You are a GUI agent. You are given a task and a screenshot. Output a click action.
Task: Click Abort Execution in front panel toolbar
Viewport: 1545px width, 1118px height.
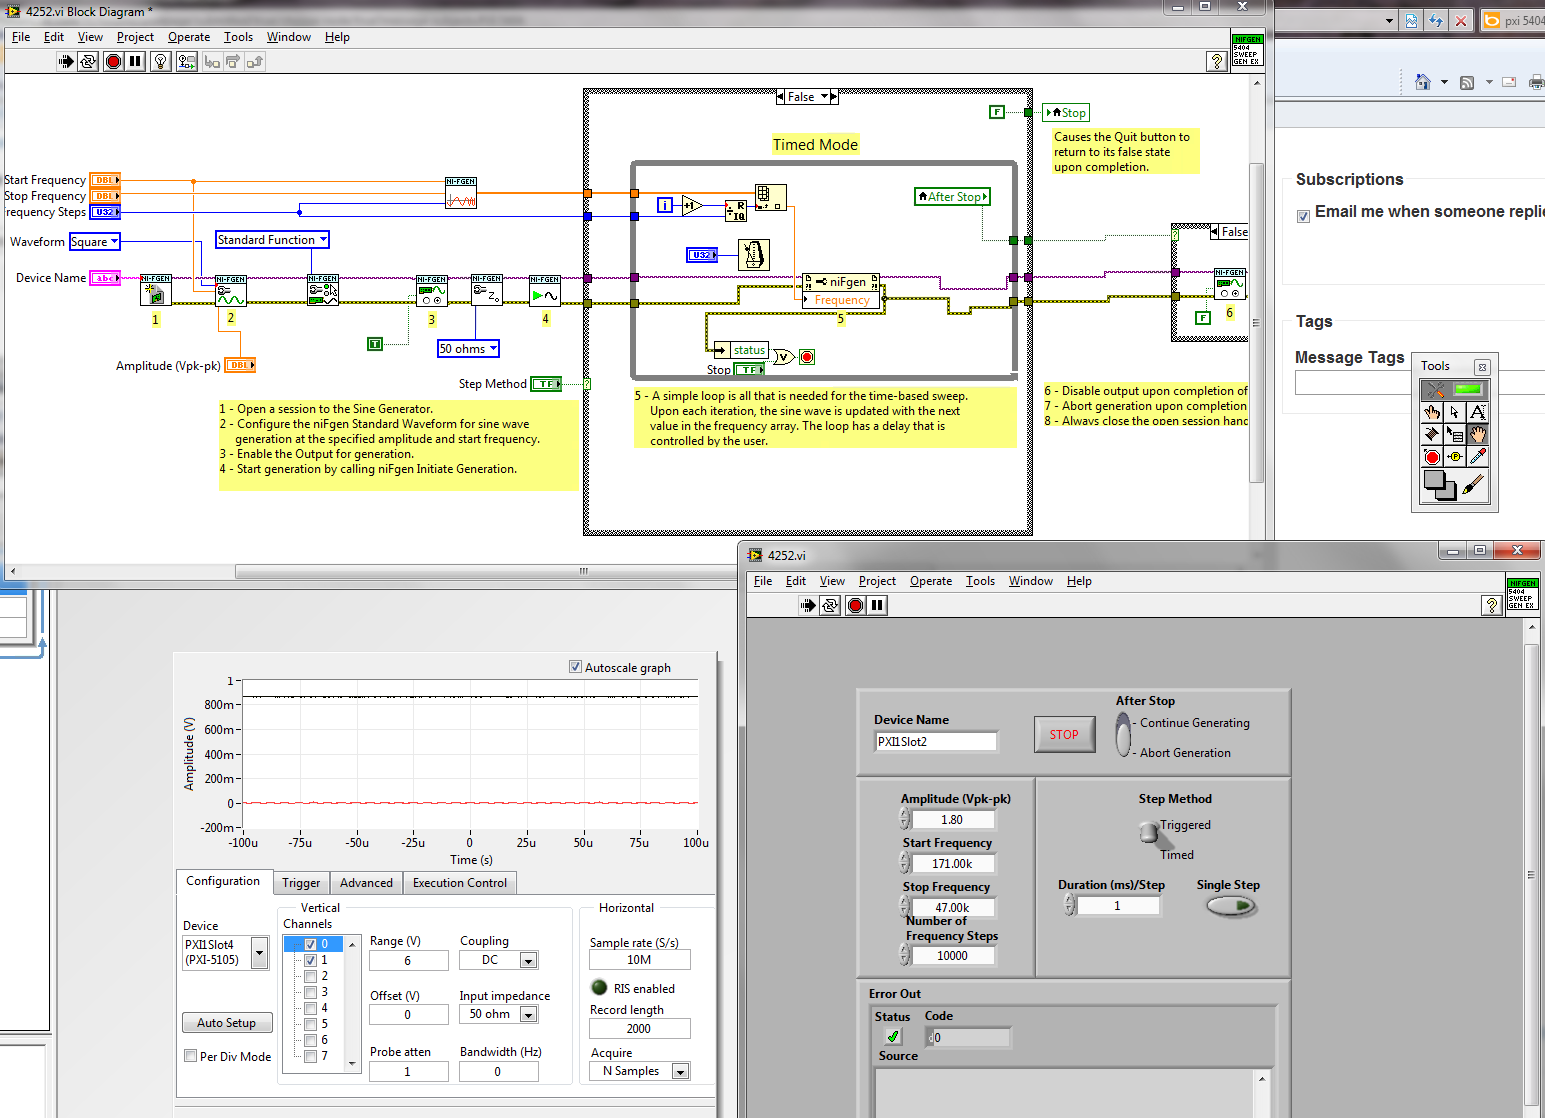click(855, 605)
